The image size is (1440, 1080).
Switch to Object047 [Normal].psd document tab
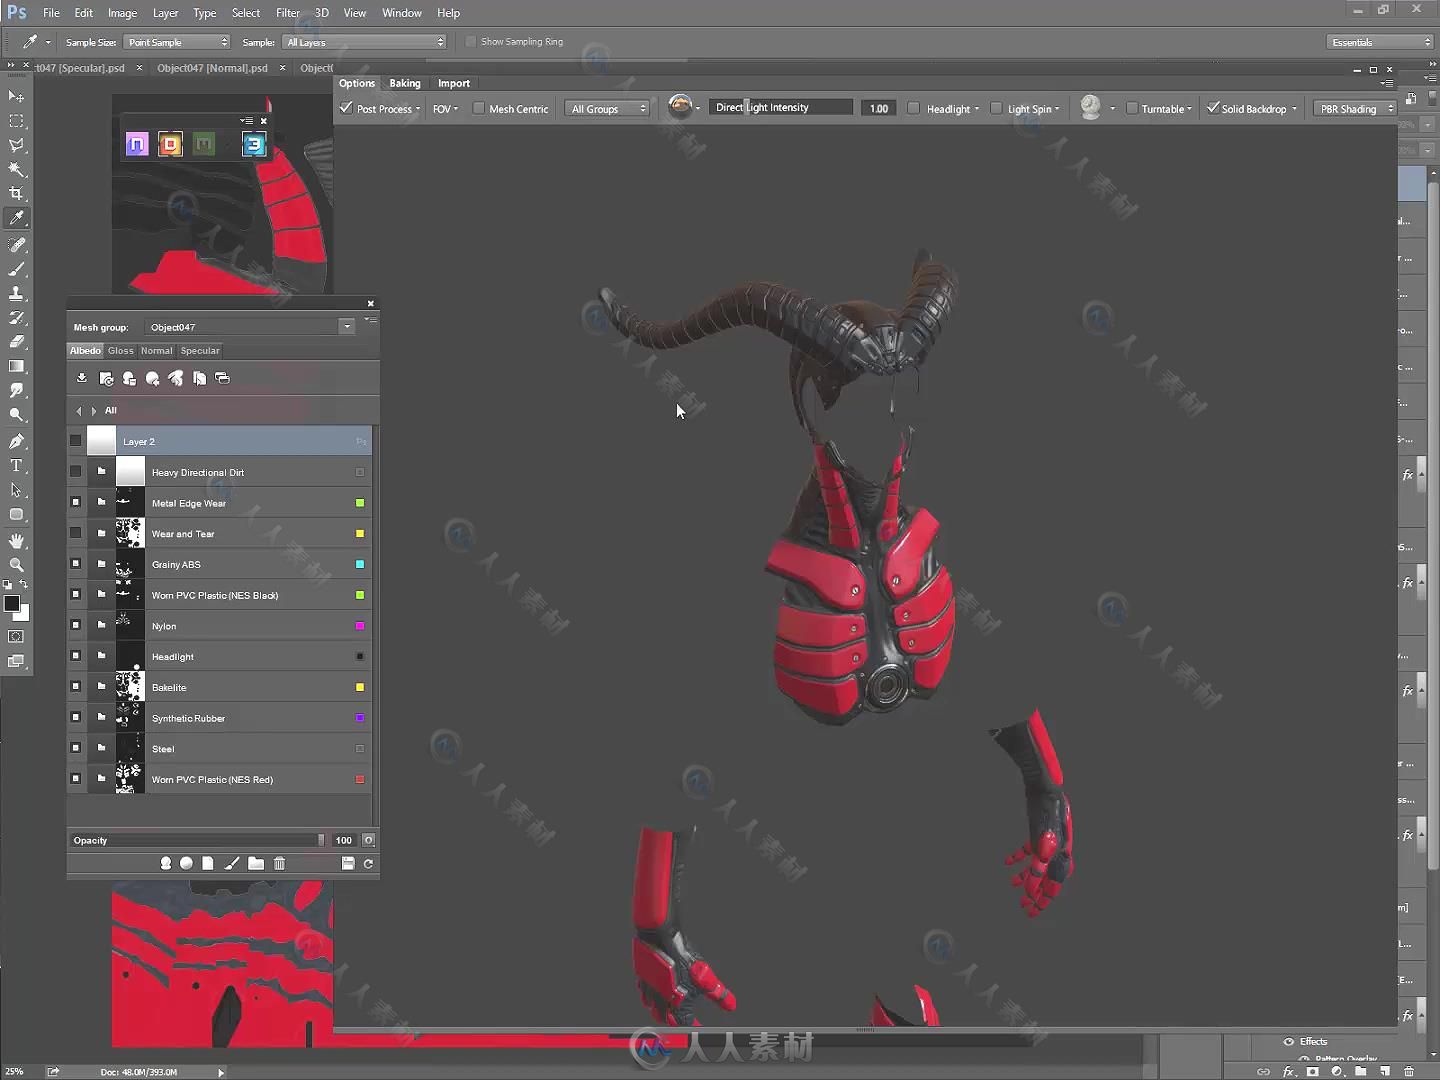point(212,68)
